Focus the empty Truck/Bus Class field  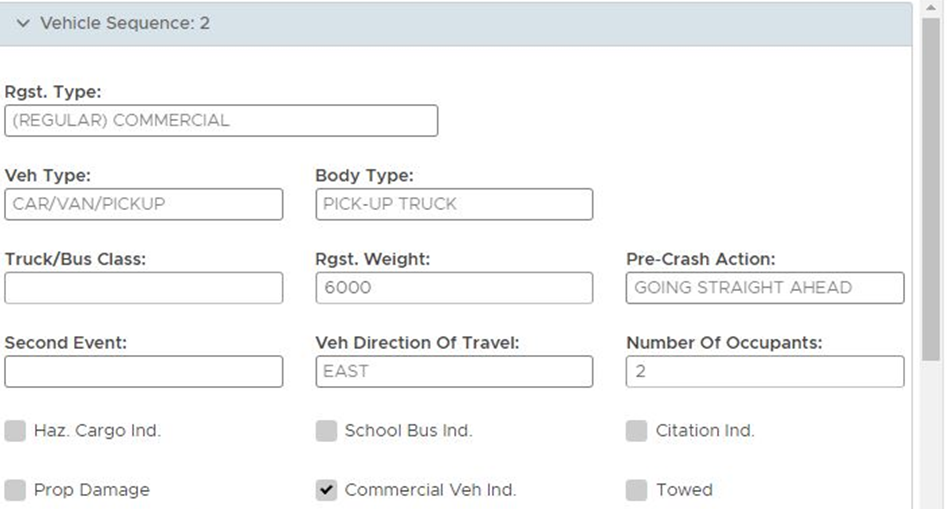click(144, 287)
